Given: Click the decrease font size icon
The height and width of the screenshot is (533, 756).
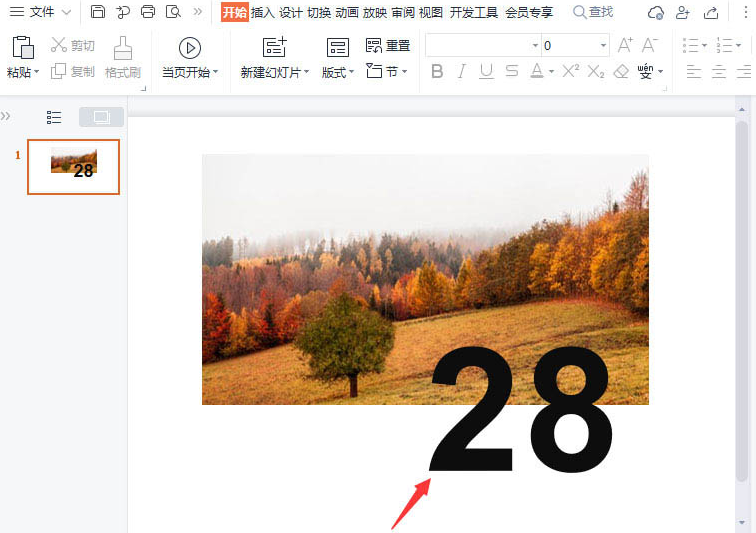Looking at the screenshot, I should pyautogui.click(x=649, y=45).
